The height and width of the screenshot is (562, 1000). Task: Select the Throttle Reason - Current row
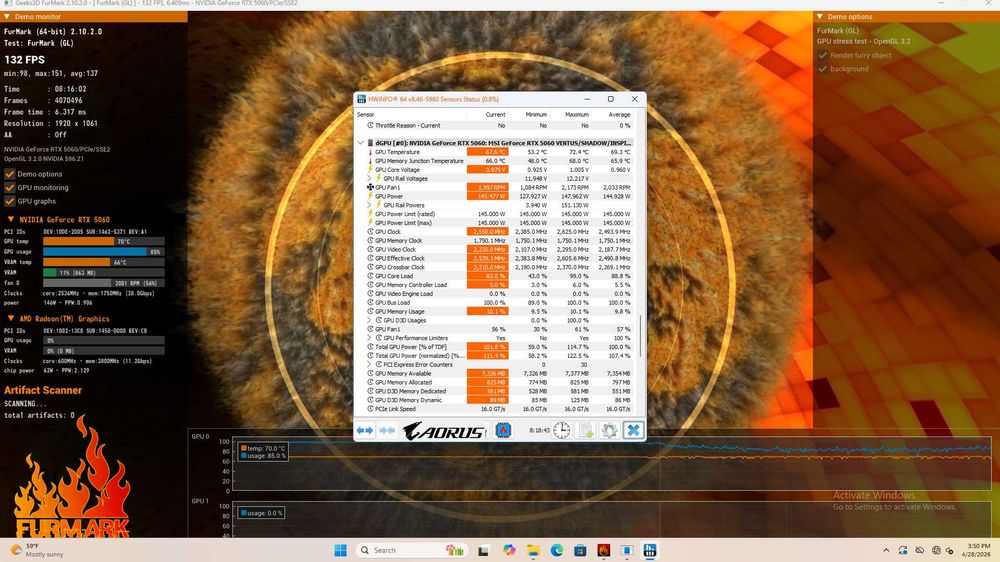500,126
